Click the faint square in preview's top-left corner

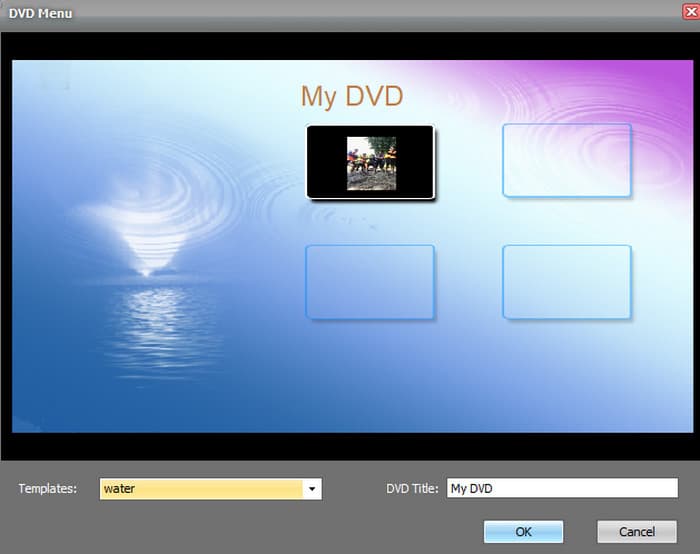tap(54, 76)
